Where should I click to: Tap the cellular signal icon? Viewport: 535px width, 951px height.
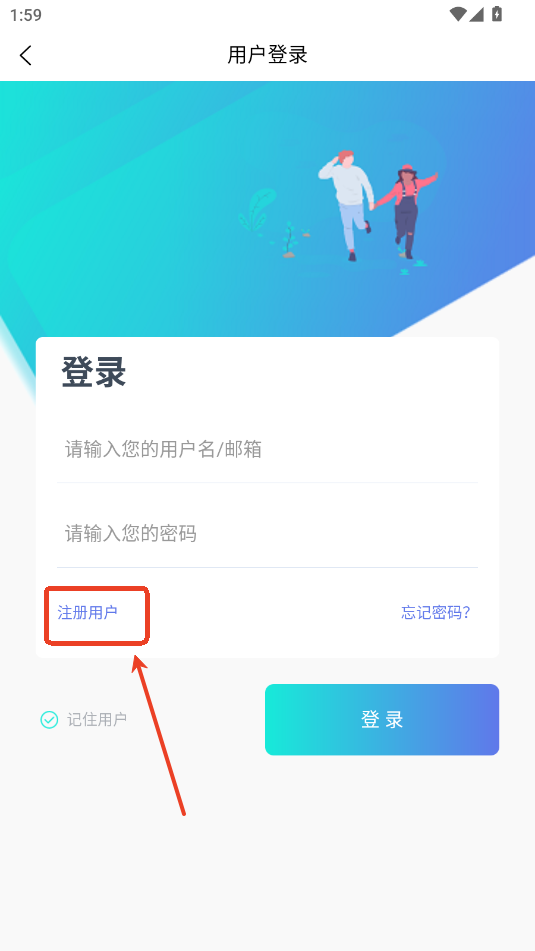pyautogui.click(x=476, y=14)
